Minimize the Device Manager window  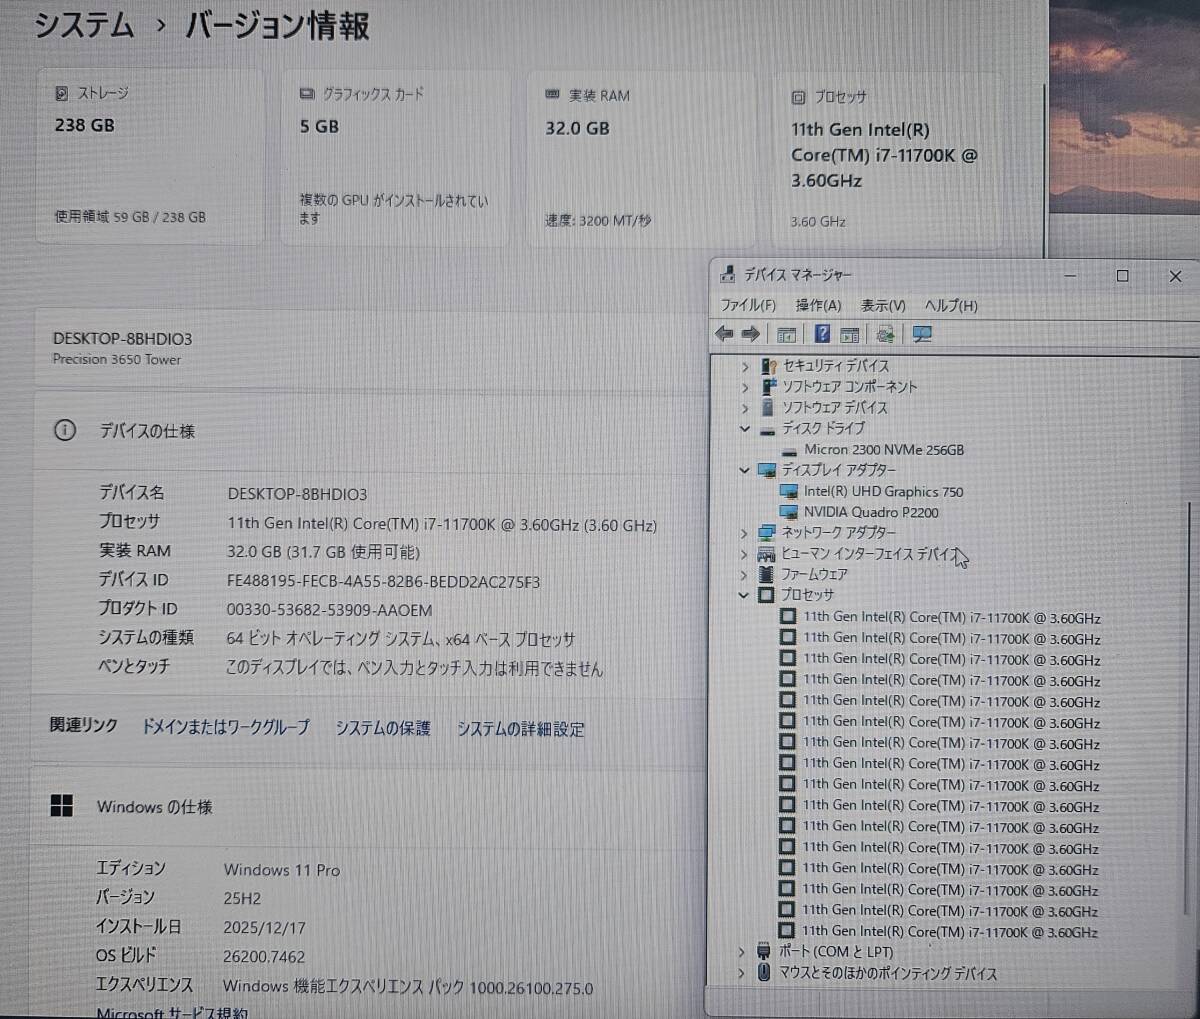[x=1070, y=276]
